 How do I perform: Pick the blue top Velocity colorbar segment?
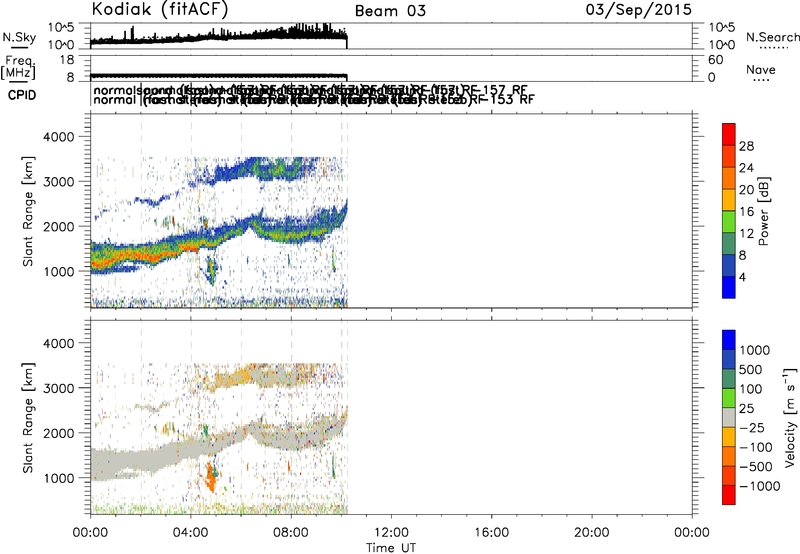pyautogui.click(x=729, y=340)
